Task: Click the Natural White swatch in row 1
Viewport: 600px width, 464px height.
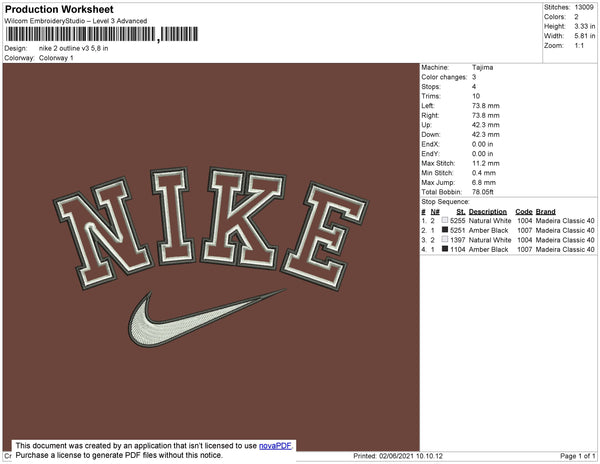Action: (445, 220)
